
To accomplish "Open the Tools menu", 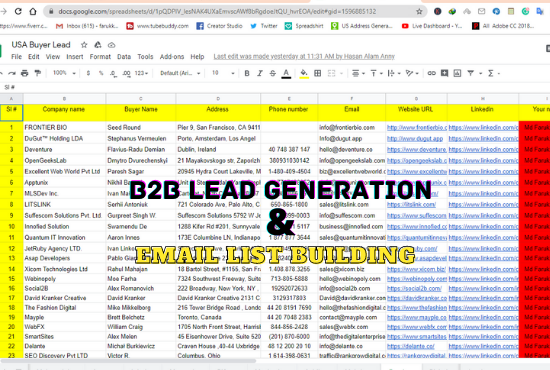I will (x=145, y=57).
